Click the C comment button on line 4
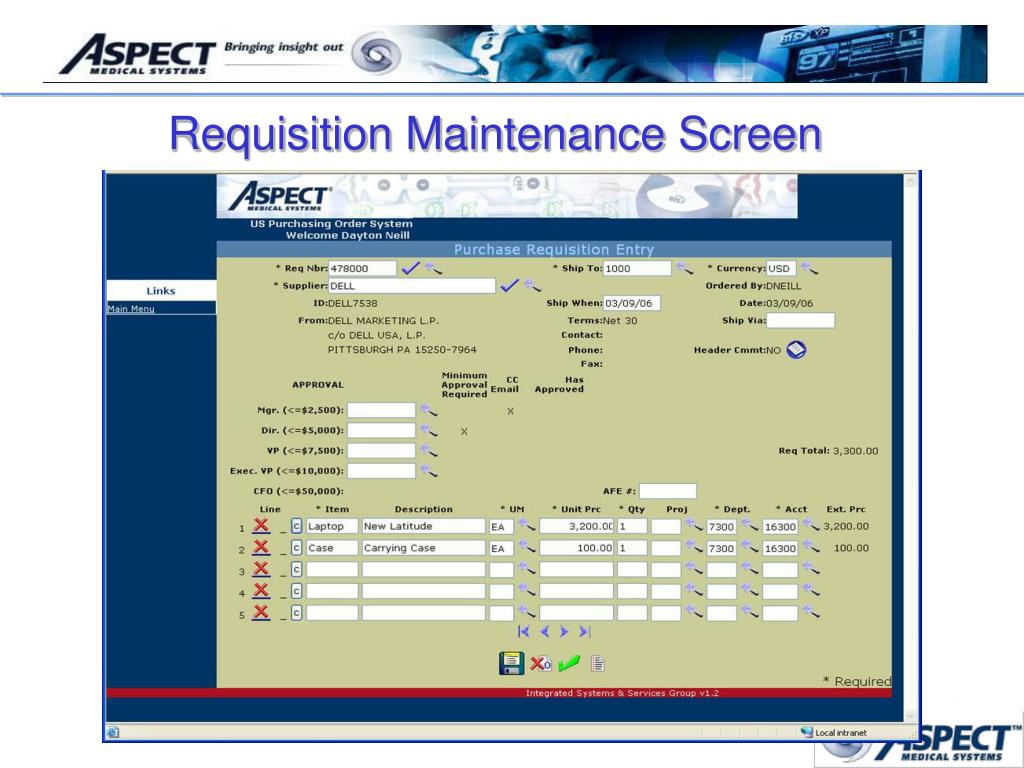 coord(296,591)
